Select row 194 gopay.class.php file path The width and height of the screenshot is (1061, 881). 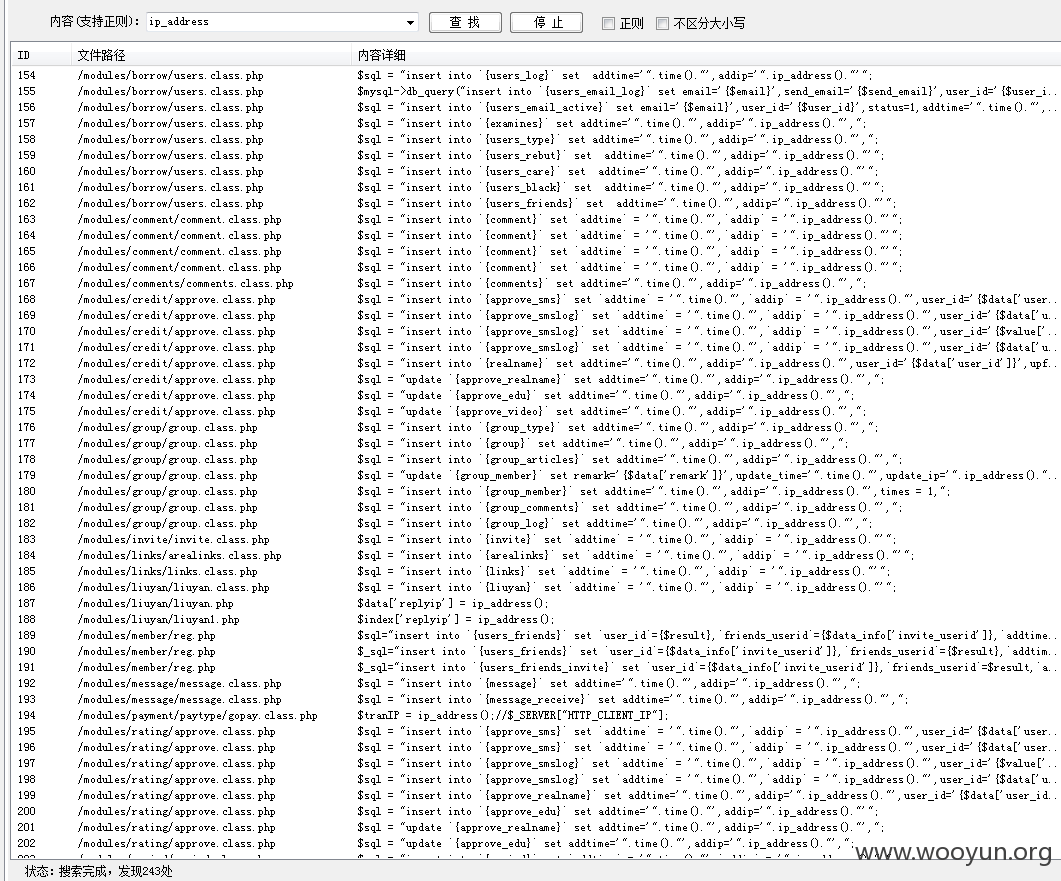[197, 716]
